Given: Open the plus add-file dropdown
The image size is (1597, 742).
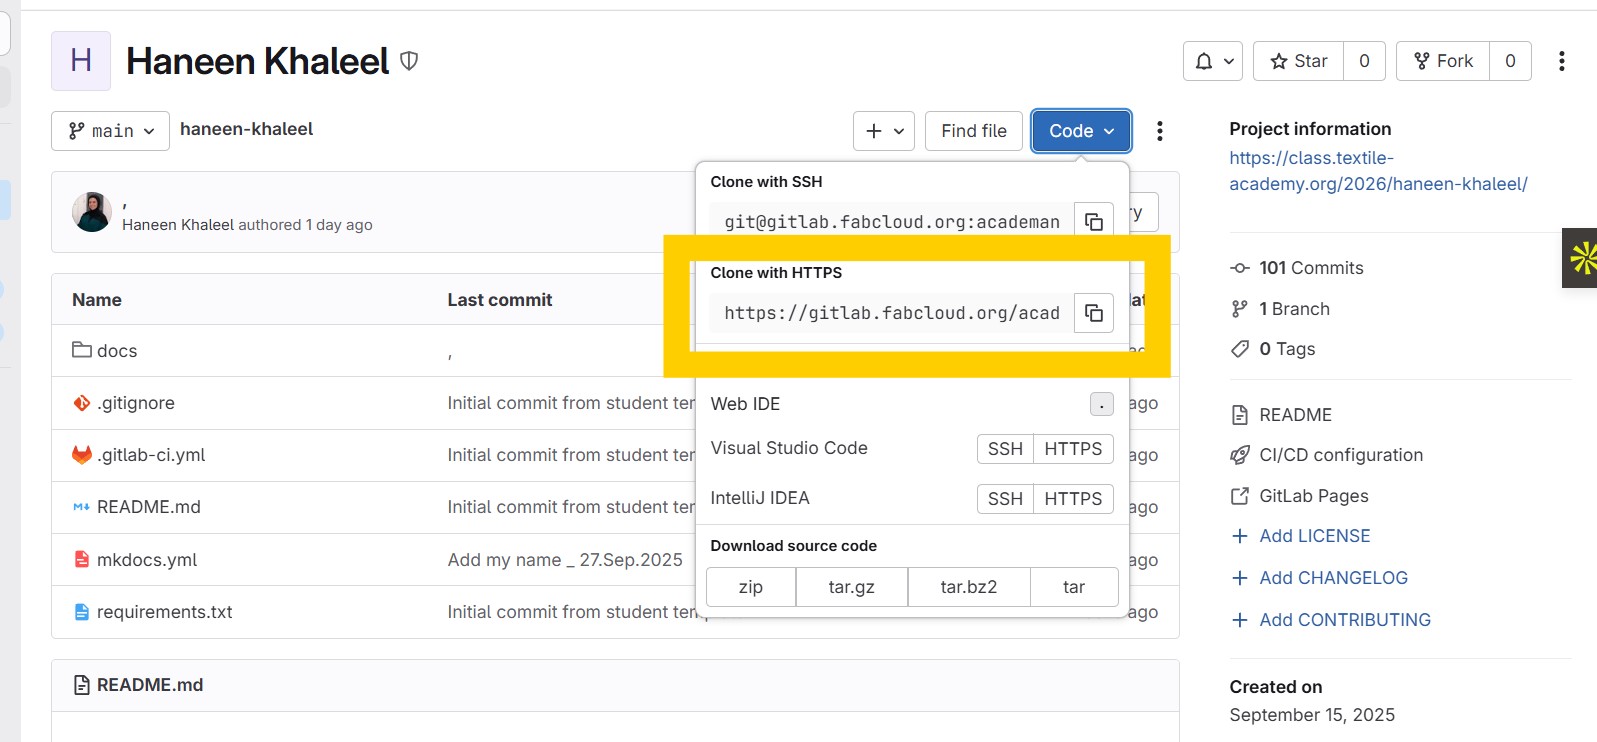Looking at the screenshot, I should [883, 131].
